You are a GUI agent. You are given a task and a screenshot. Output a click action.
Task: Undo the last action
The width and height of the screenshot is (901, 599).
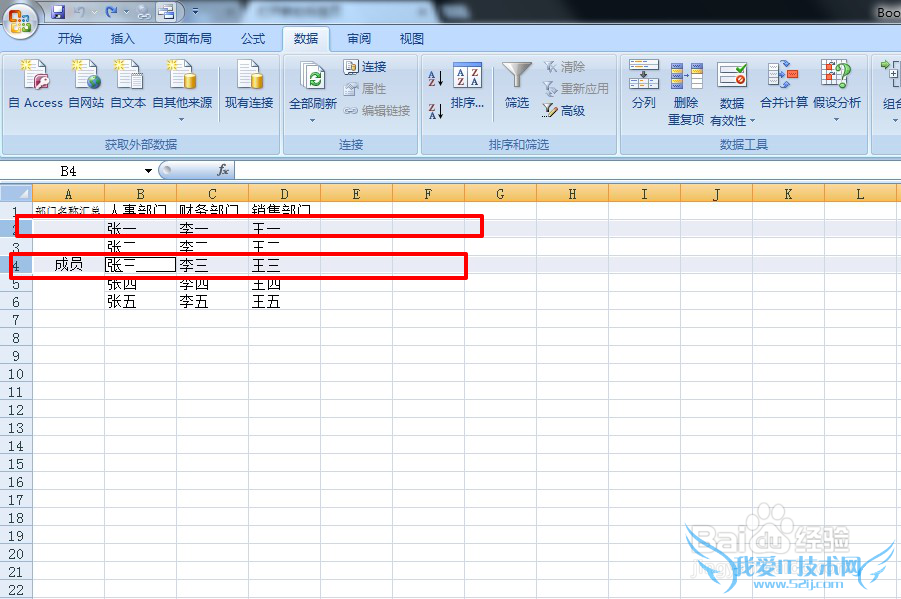click(80, 11)
